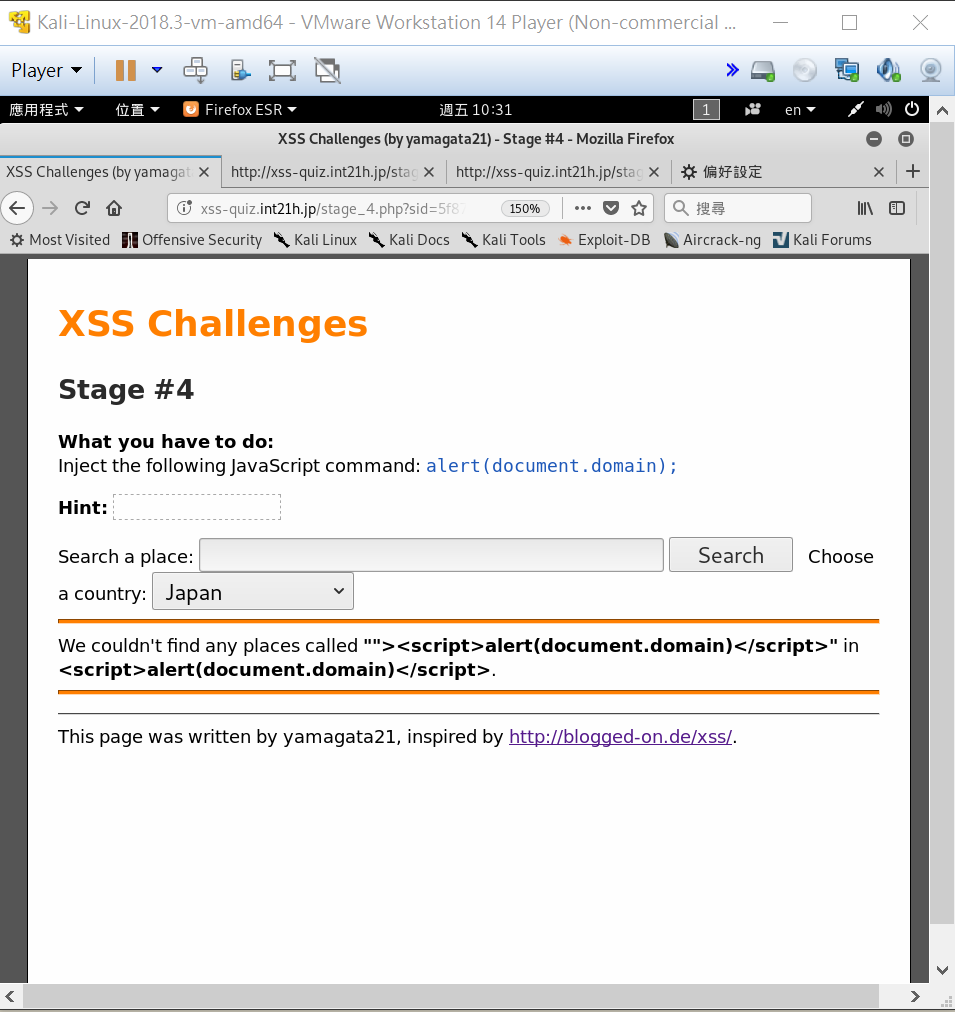Reset the 150% zoom level badge
955x1012 pixels.
pyautogui.click(x=525, y=208)
